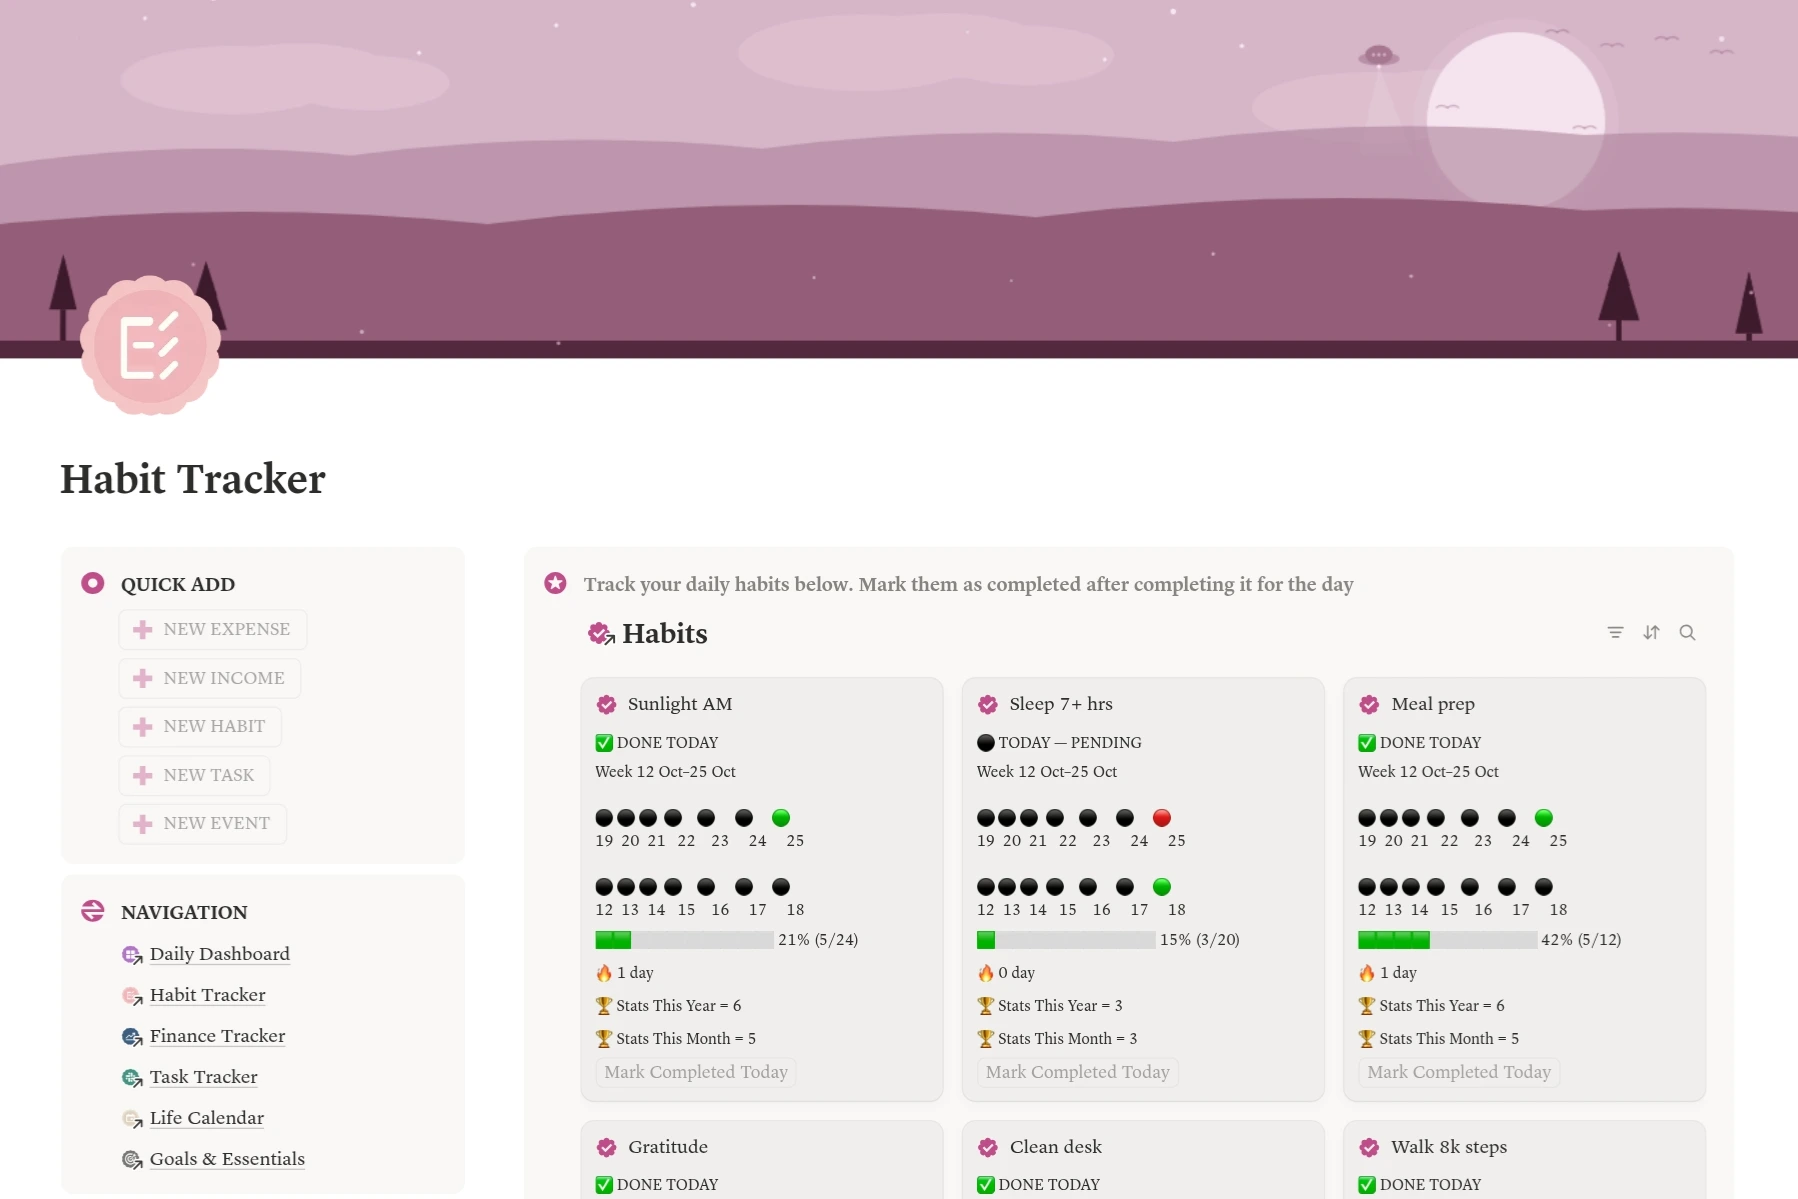Image resolution: width=1798 pixels, height=1199 pixels.
Task: Go to Finance Tracker page
Action: (x=217, y=1036)
